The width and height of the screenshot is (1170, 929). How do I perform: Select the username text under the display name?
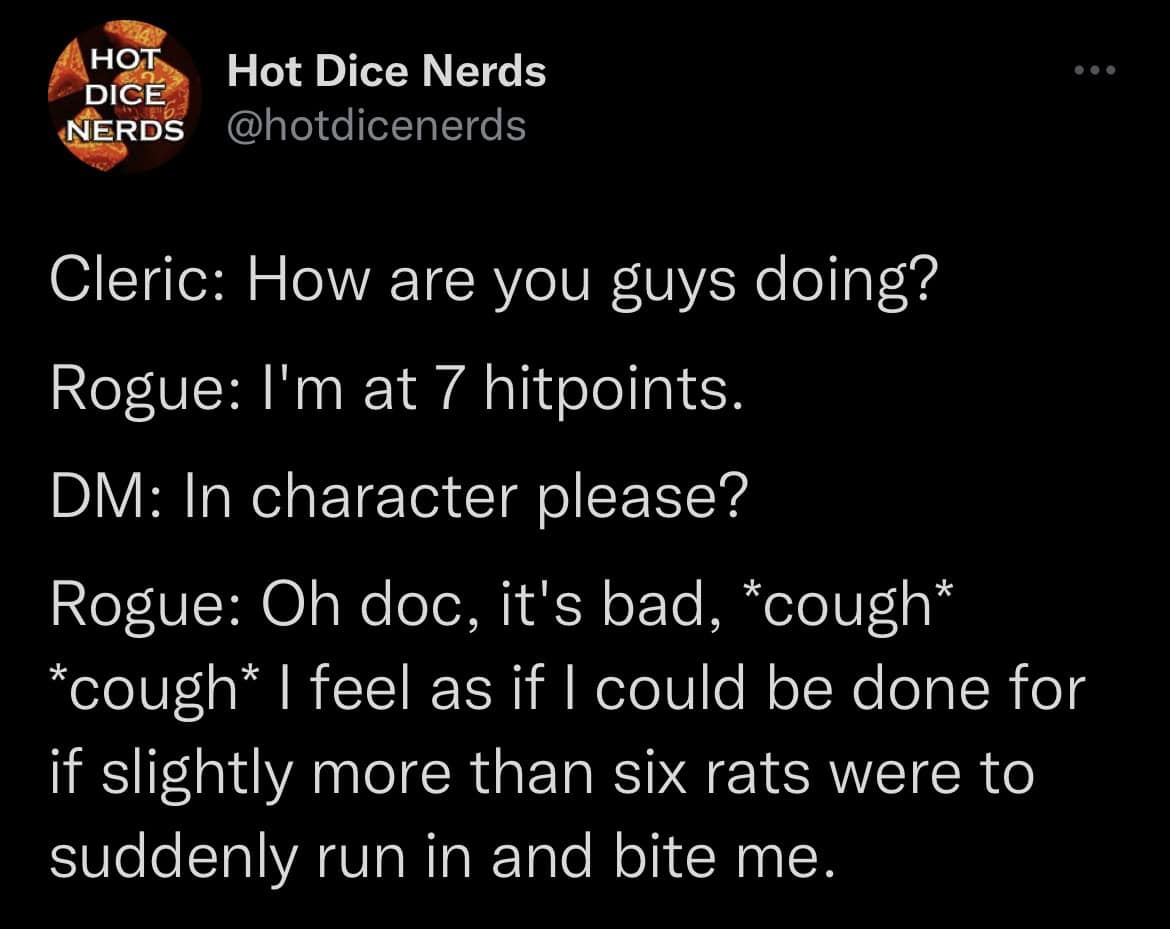(x=378, y=124)
